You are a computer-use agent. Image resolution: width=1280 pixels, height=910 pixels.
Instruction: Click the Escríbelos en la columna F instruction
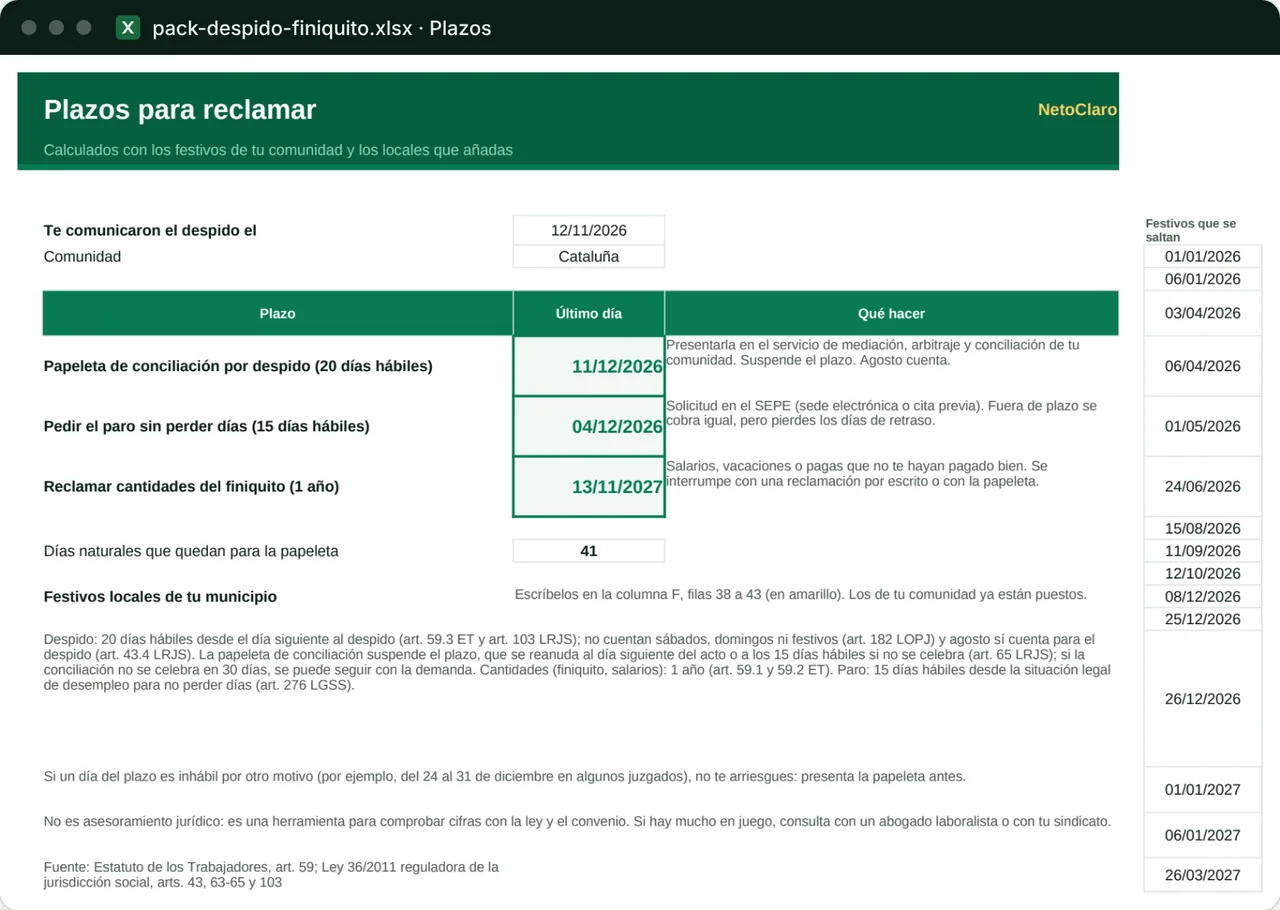point(800,594)
